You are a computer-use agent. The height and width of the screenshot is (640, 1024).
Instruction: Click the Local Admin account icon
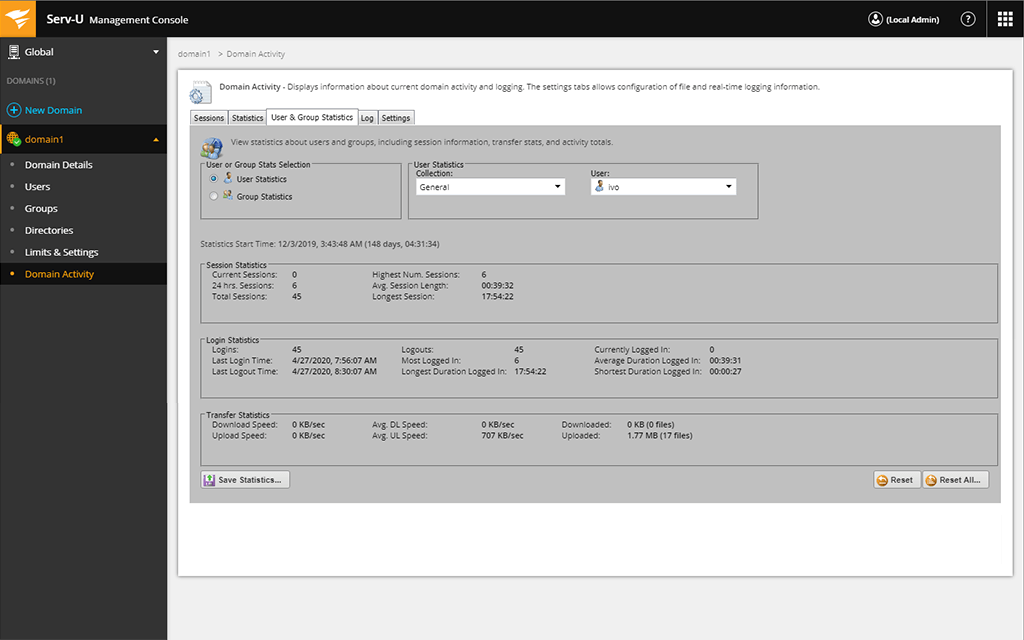point(875,18)
